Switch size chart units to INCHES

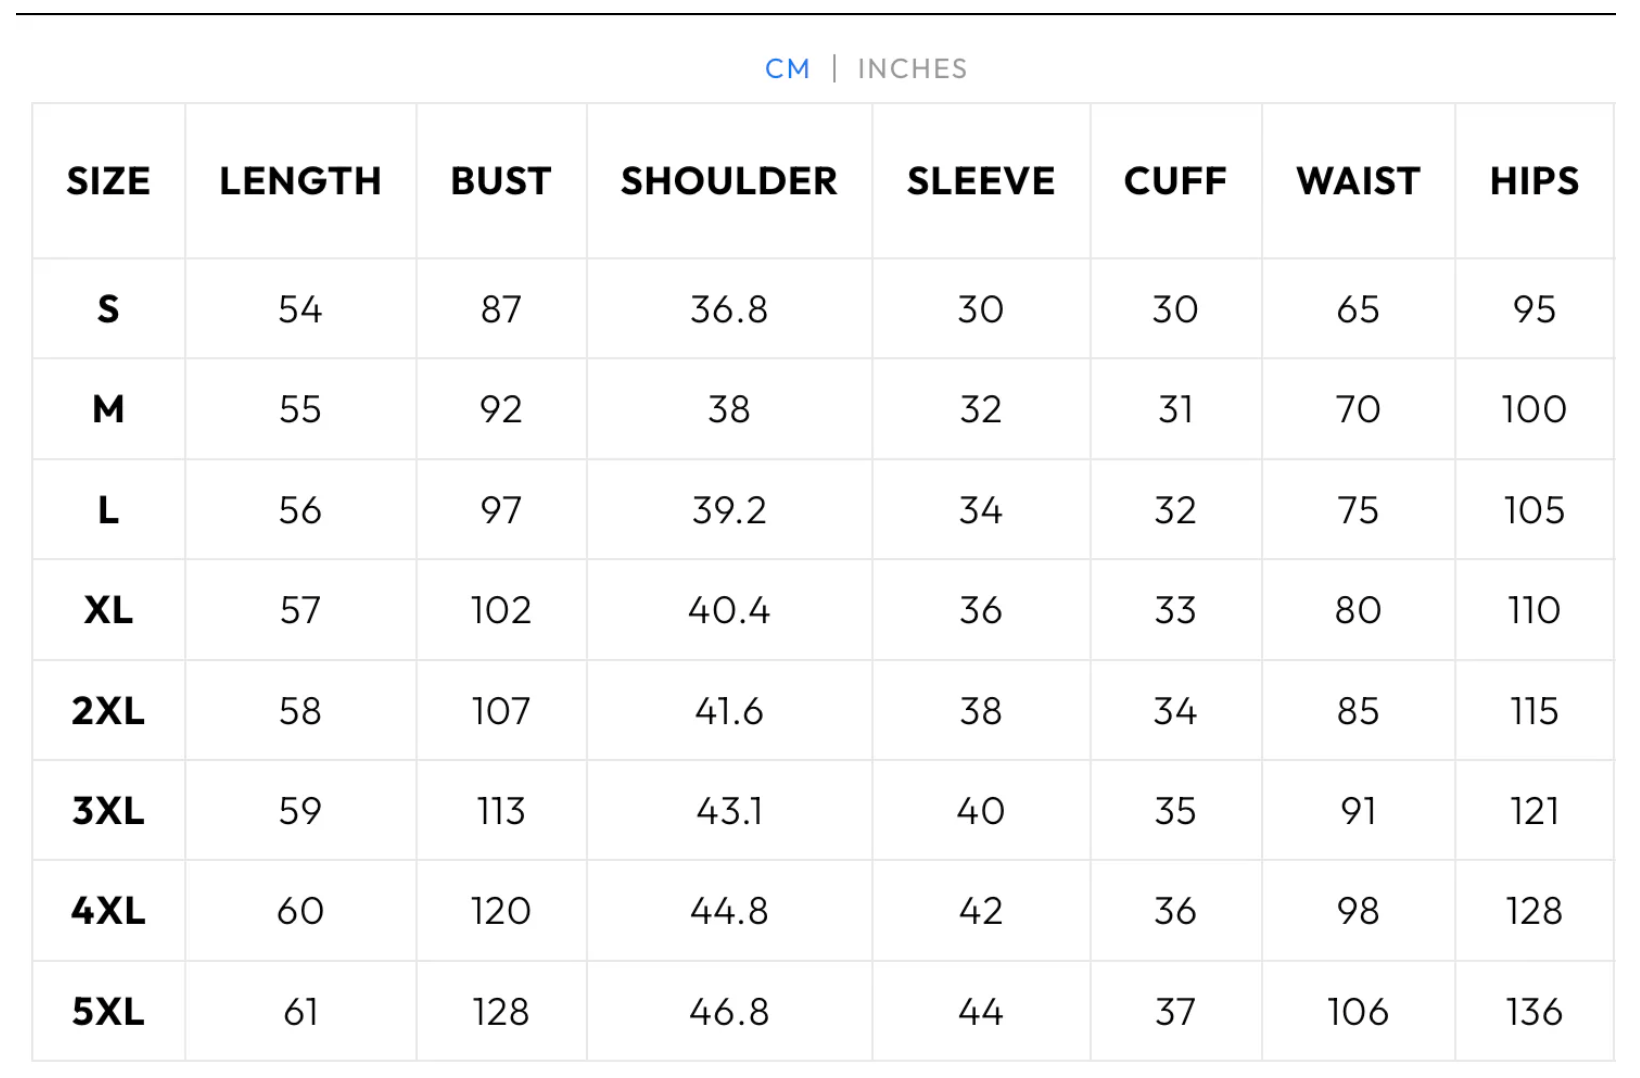(912, 69)
